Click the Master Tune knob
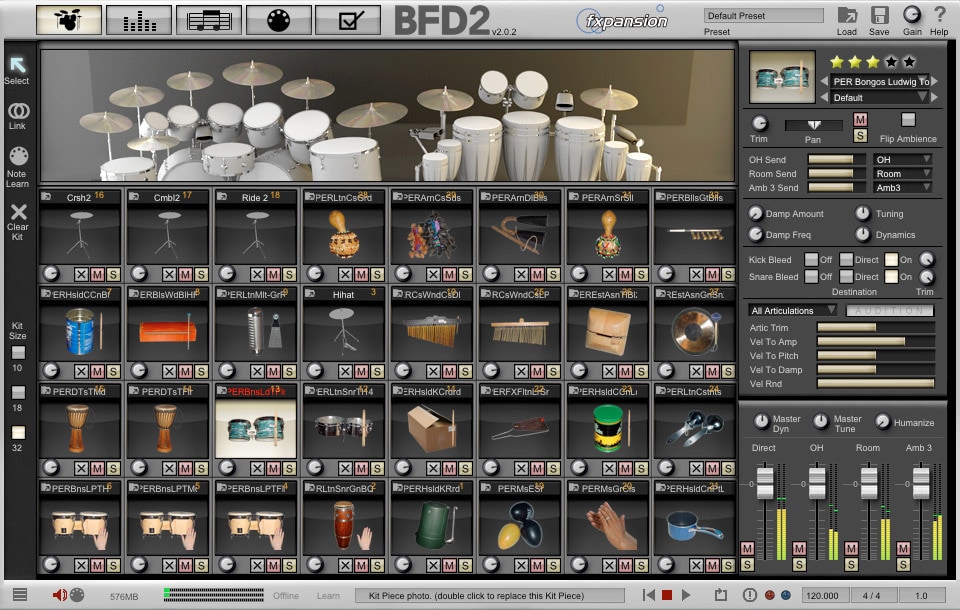The image size is (960, 610). (x=820, y=421)
